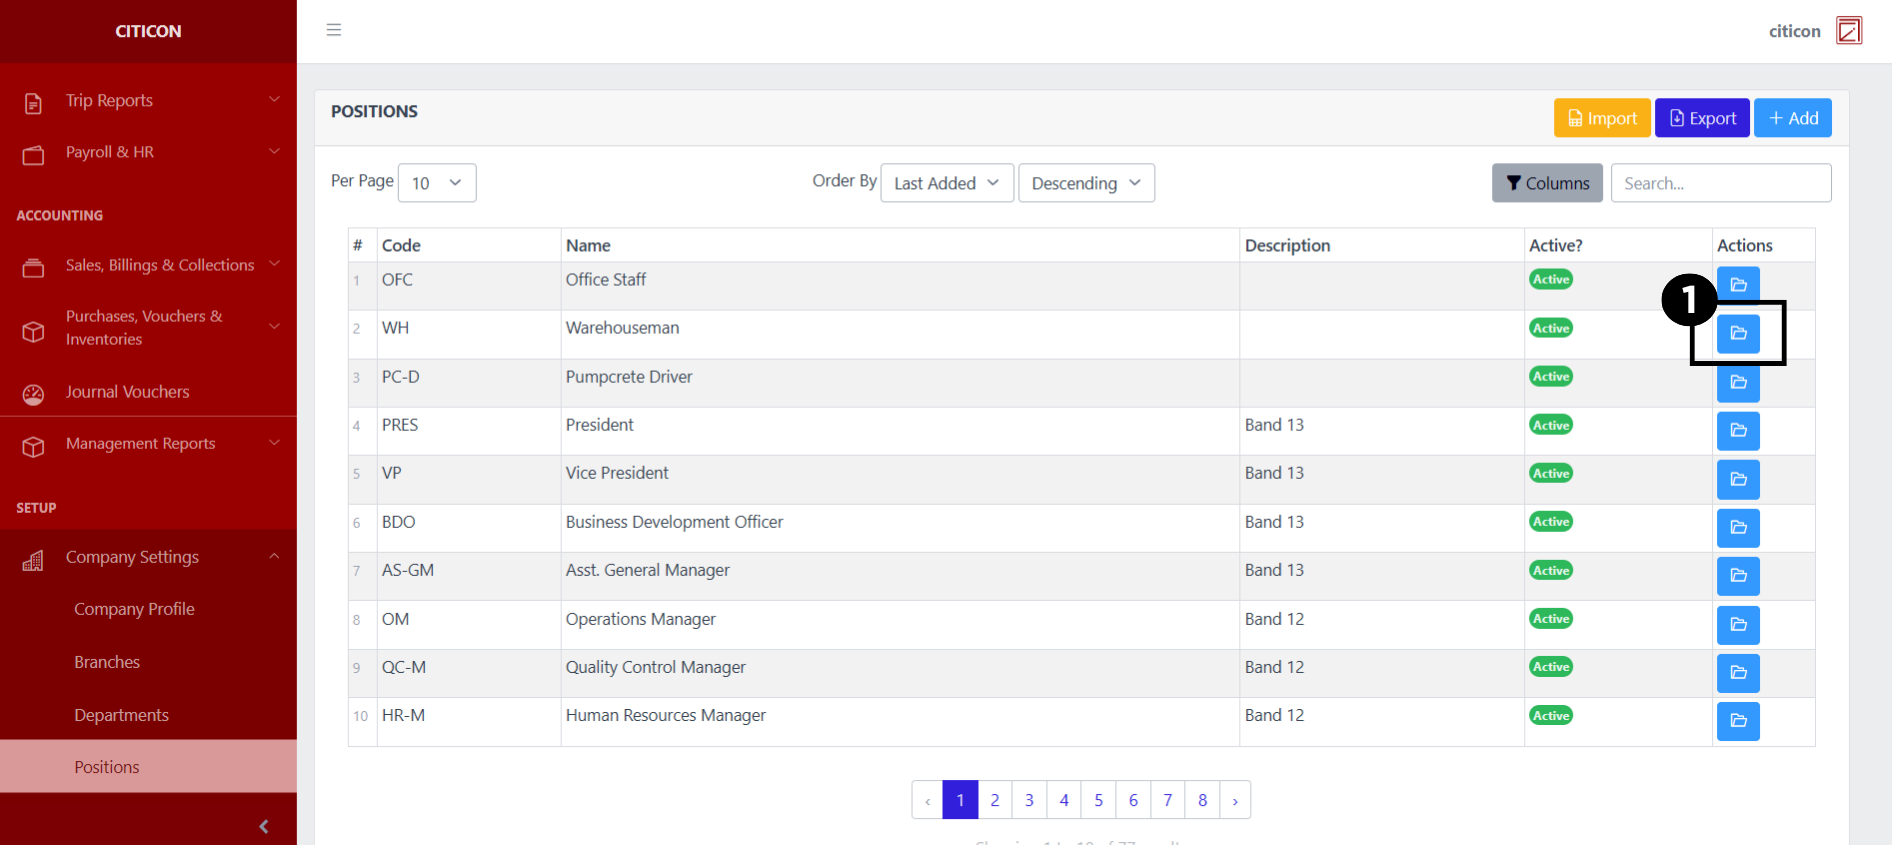Click the Import button
The image size is (1892, 845).
coord(1601,118)
